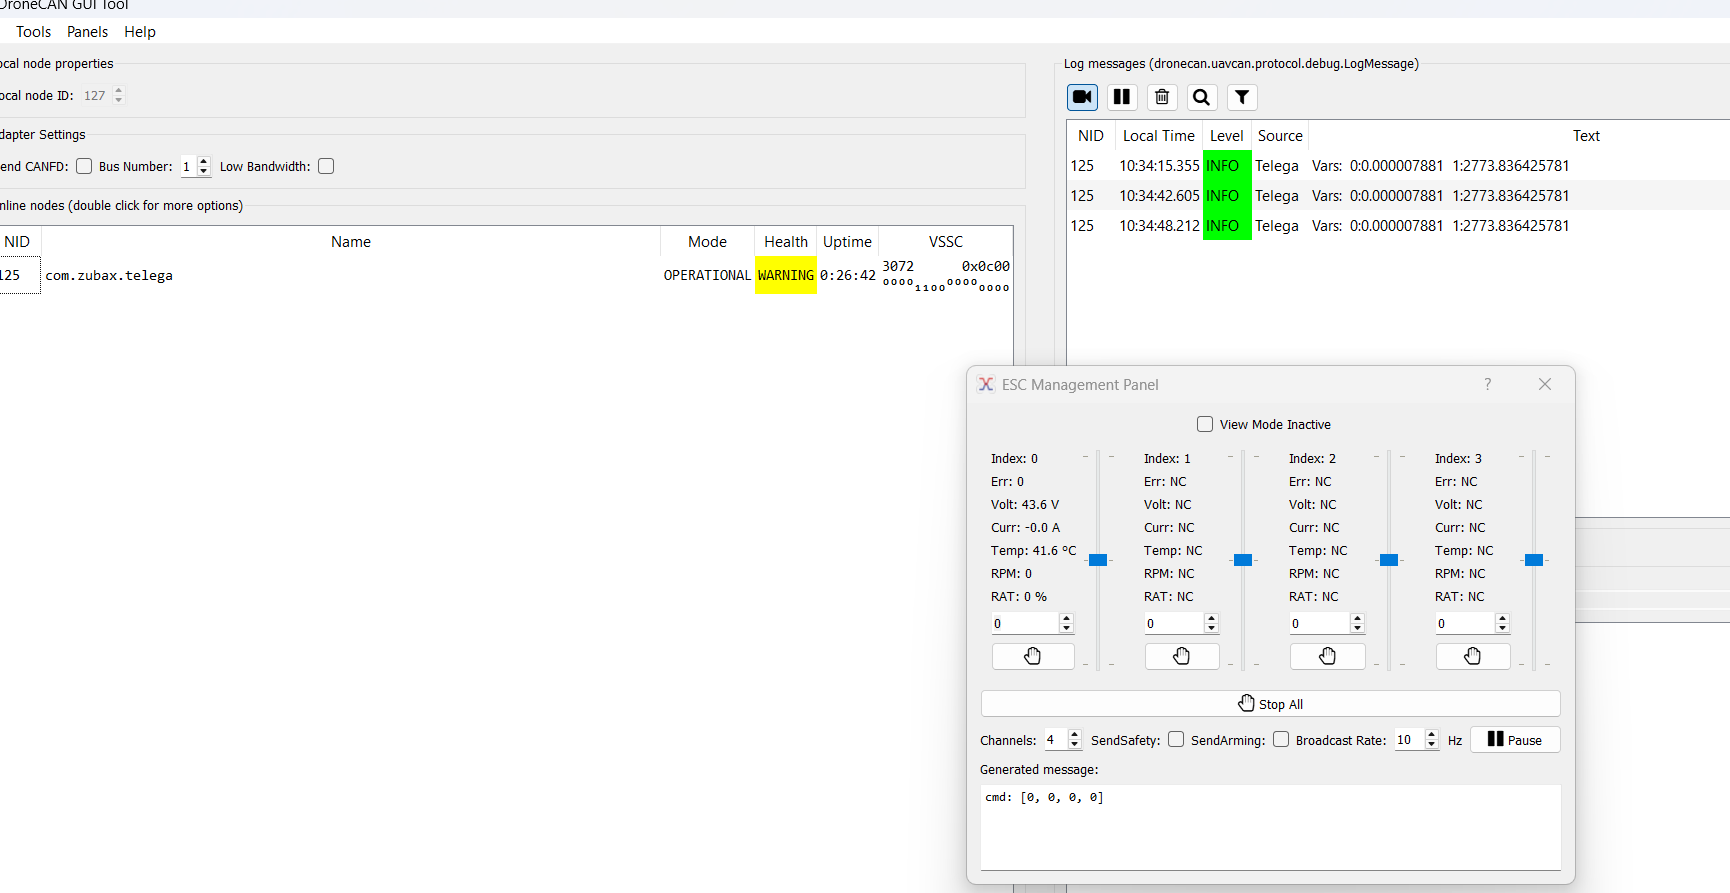Viewport: 1730px width, 893px height.
Task: Click the VSSC column header
Action: click(946, 242)
